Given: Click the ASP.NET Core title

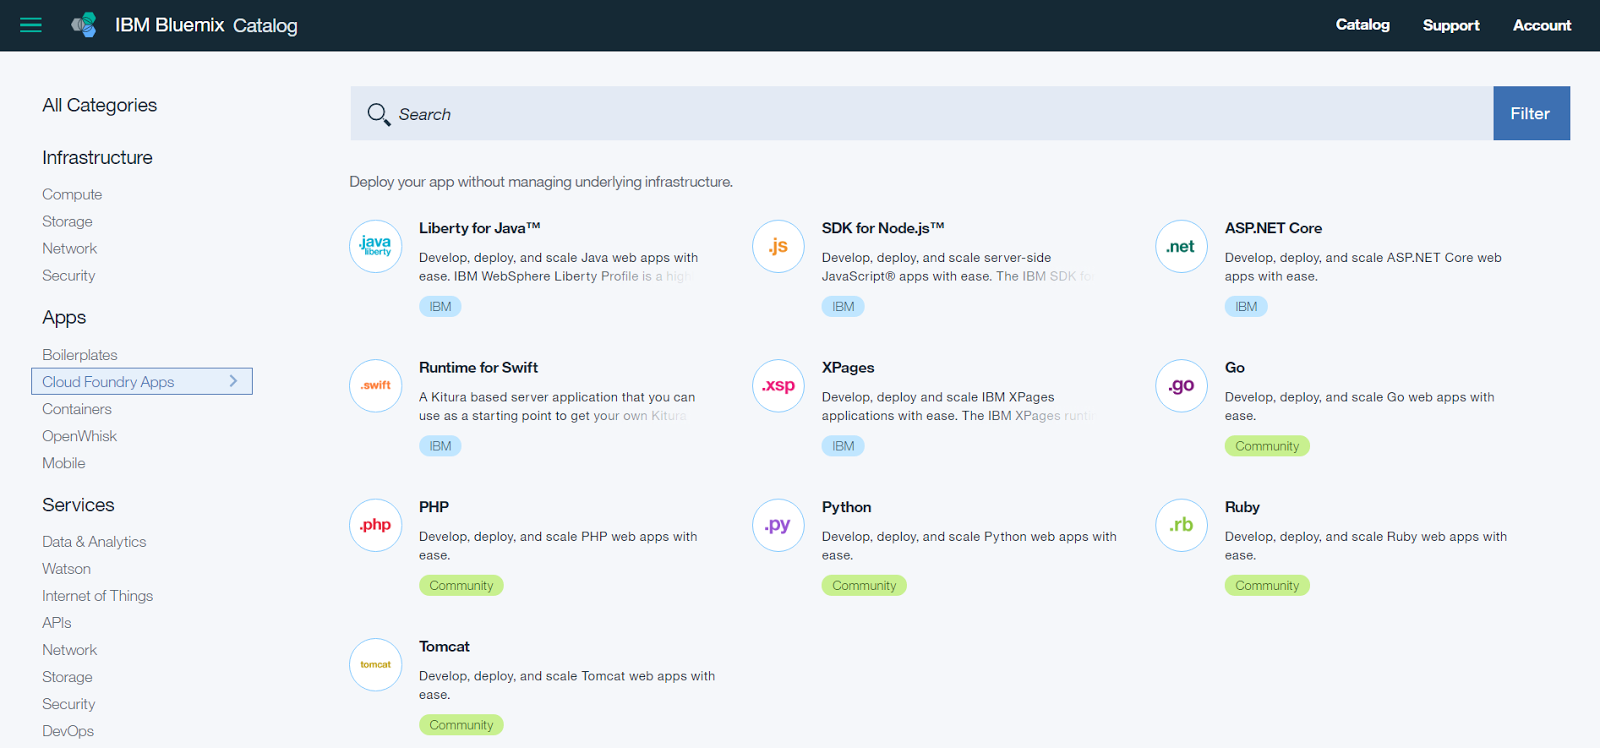Looking at the screenshot, I should [1273, 228].
